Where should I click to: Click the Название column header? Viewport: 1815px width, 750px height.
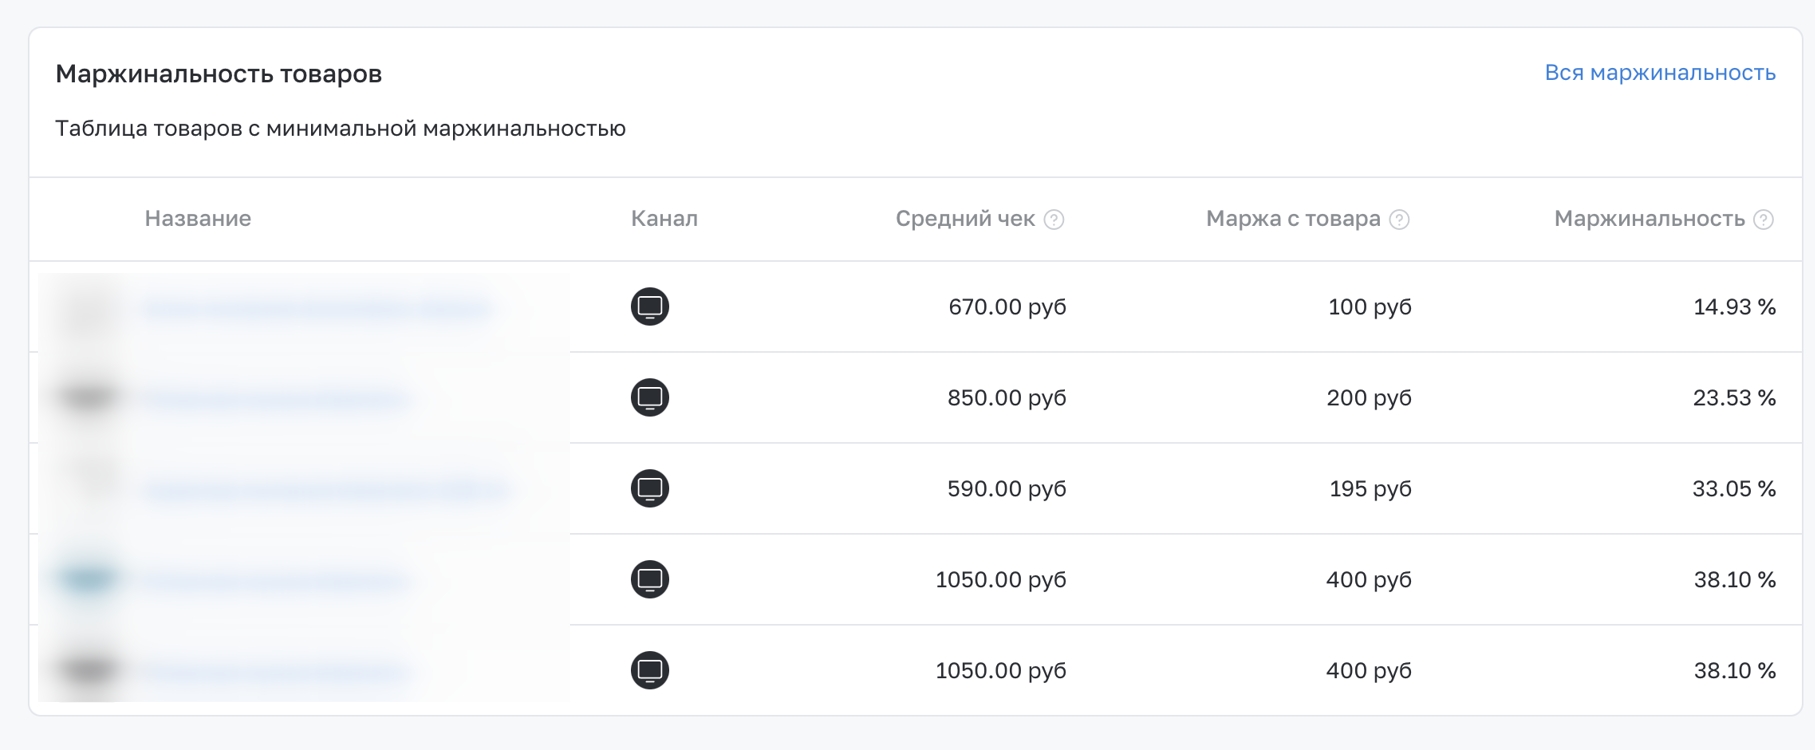click(198, 219)
